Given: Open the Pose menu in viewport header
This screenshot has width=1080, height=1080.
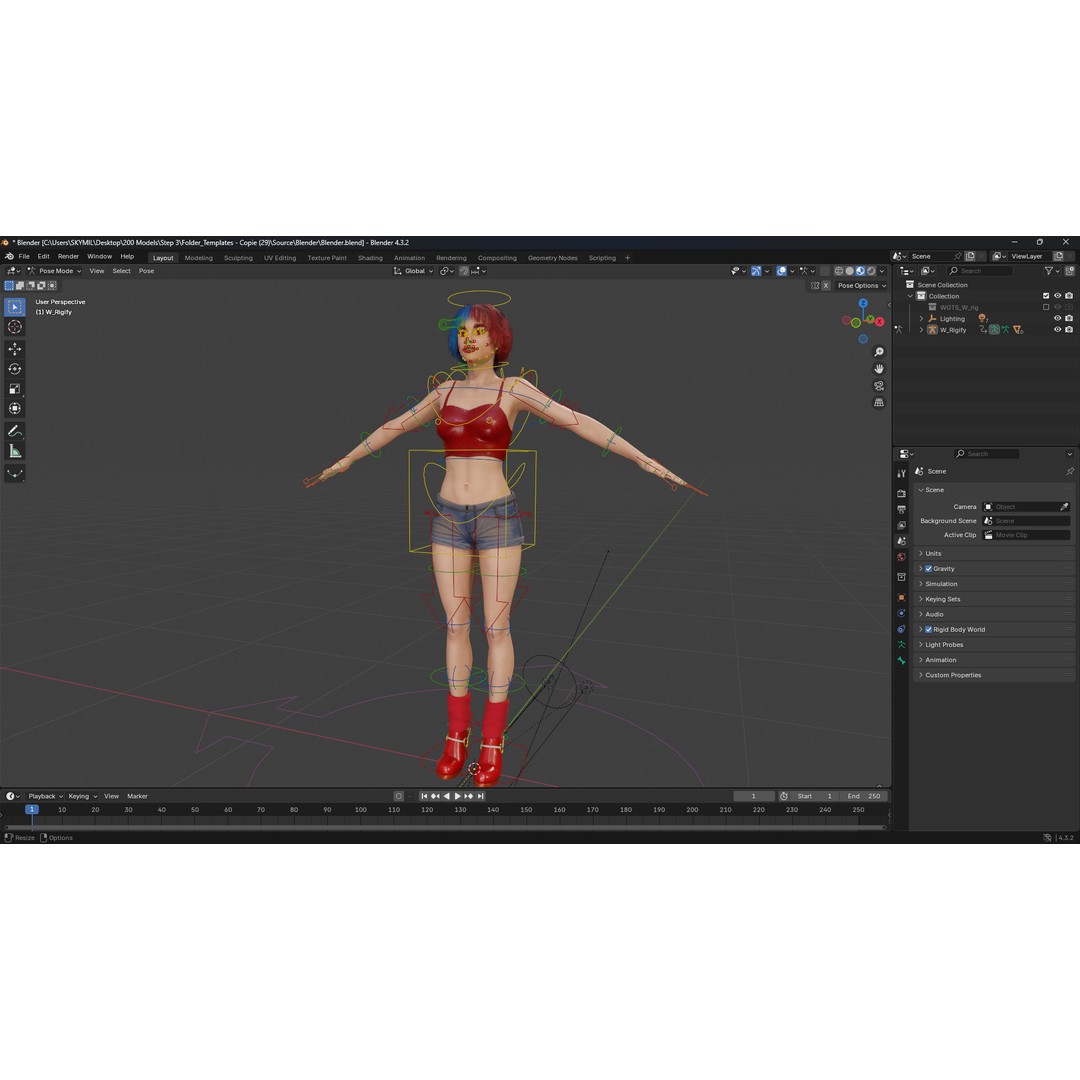Looking at the screenshot, I should click(x=147, y=271).
